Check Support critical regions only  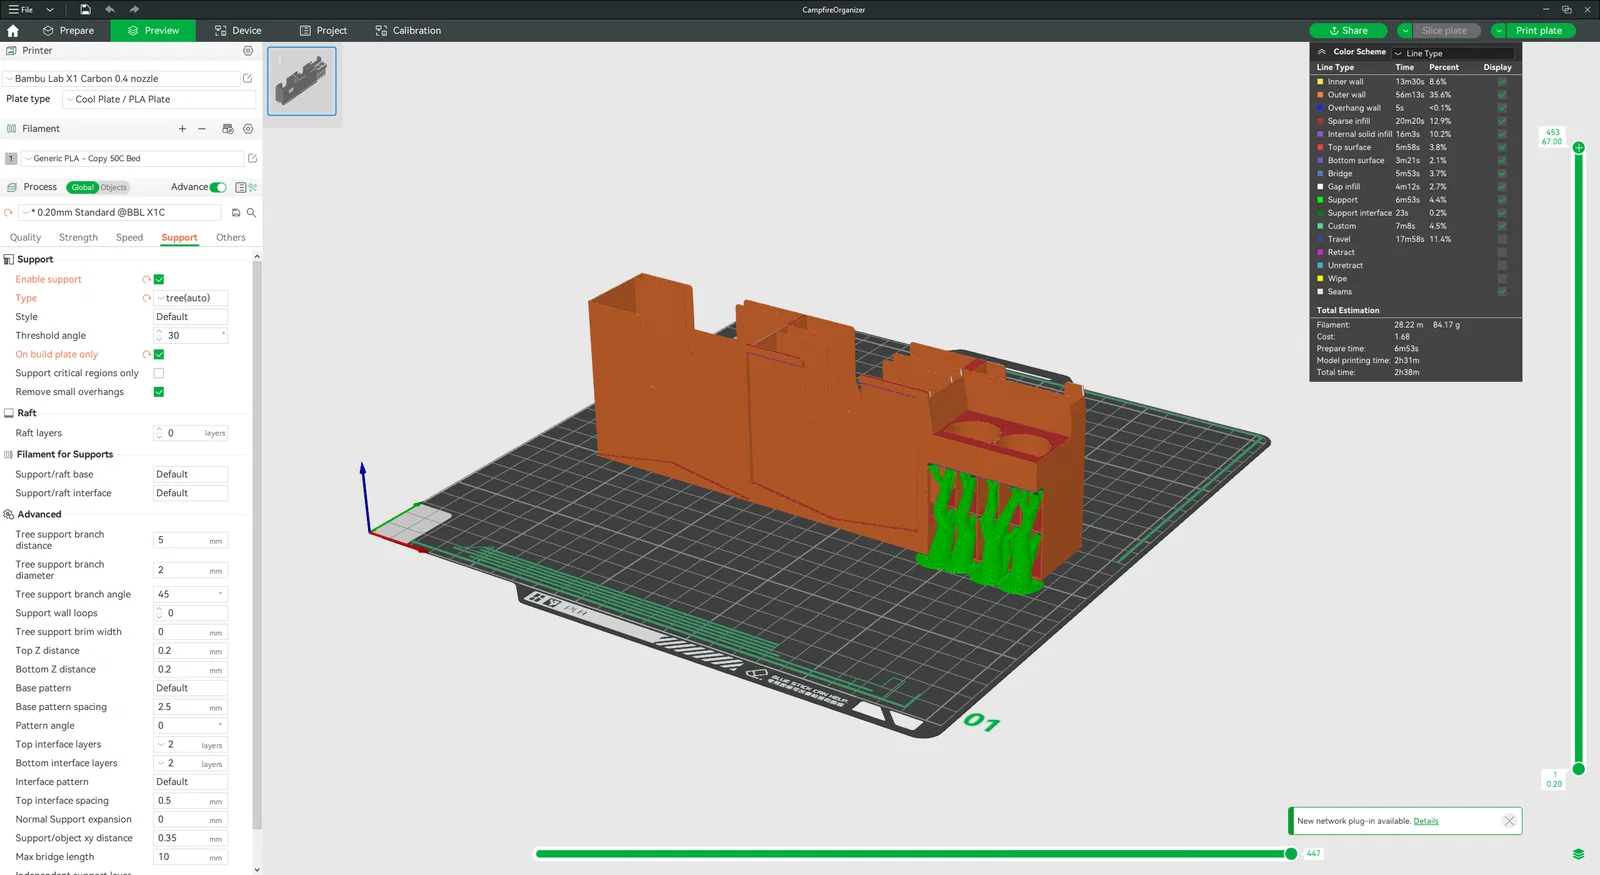159,373
